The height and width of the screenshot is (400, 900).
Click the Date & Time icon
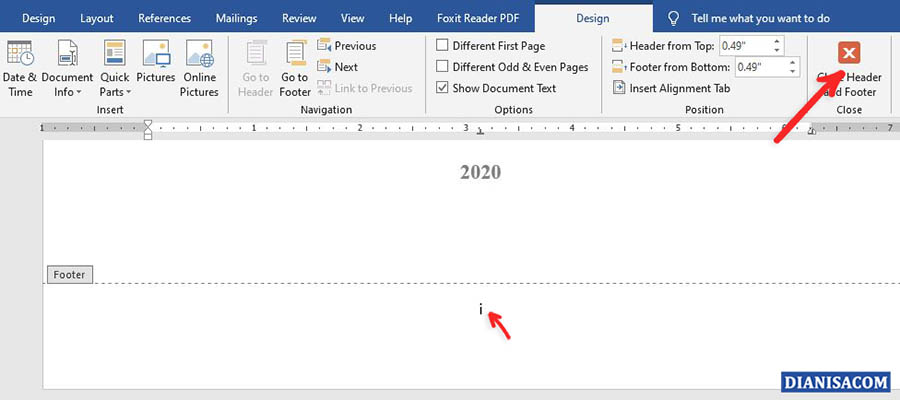pos(20,68)
